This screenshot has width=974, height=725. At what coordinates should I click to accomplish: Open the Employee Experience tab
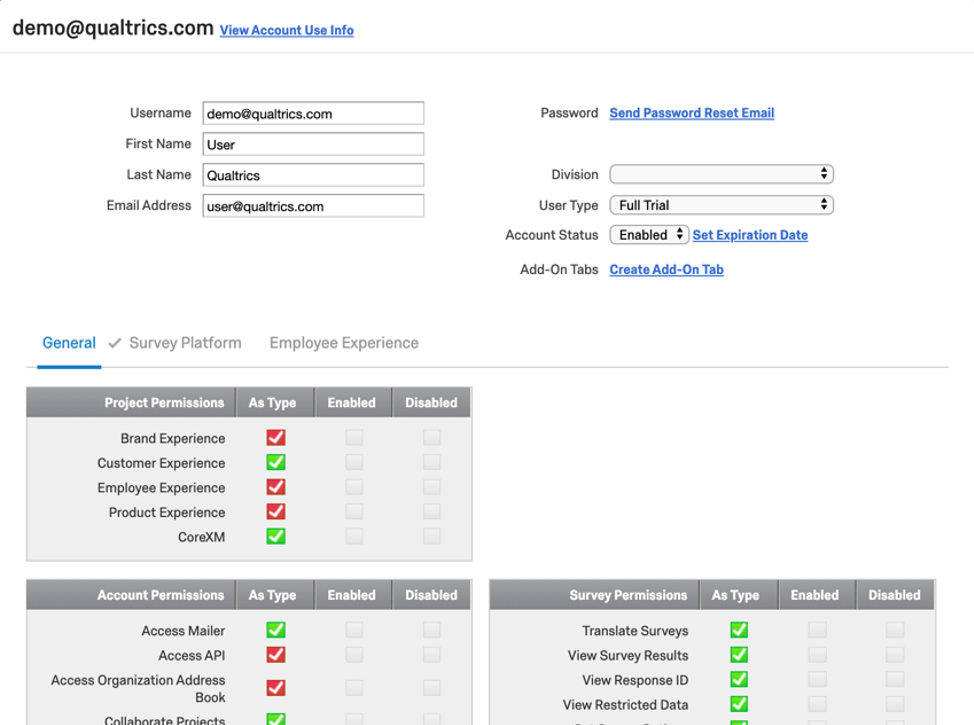tap(343, 342)
